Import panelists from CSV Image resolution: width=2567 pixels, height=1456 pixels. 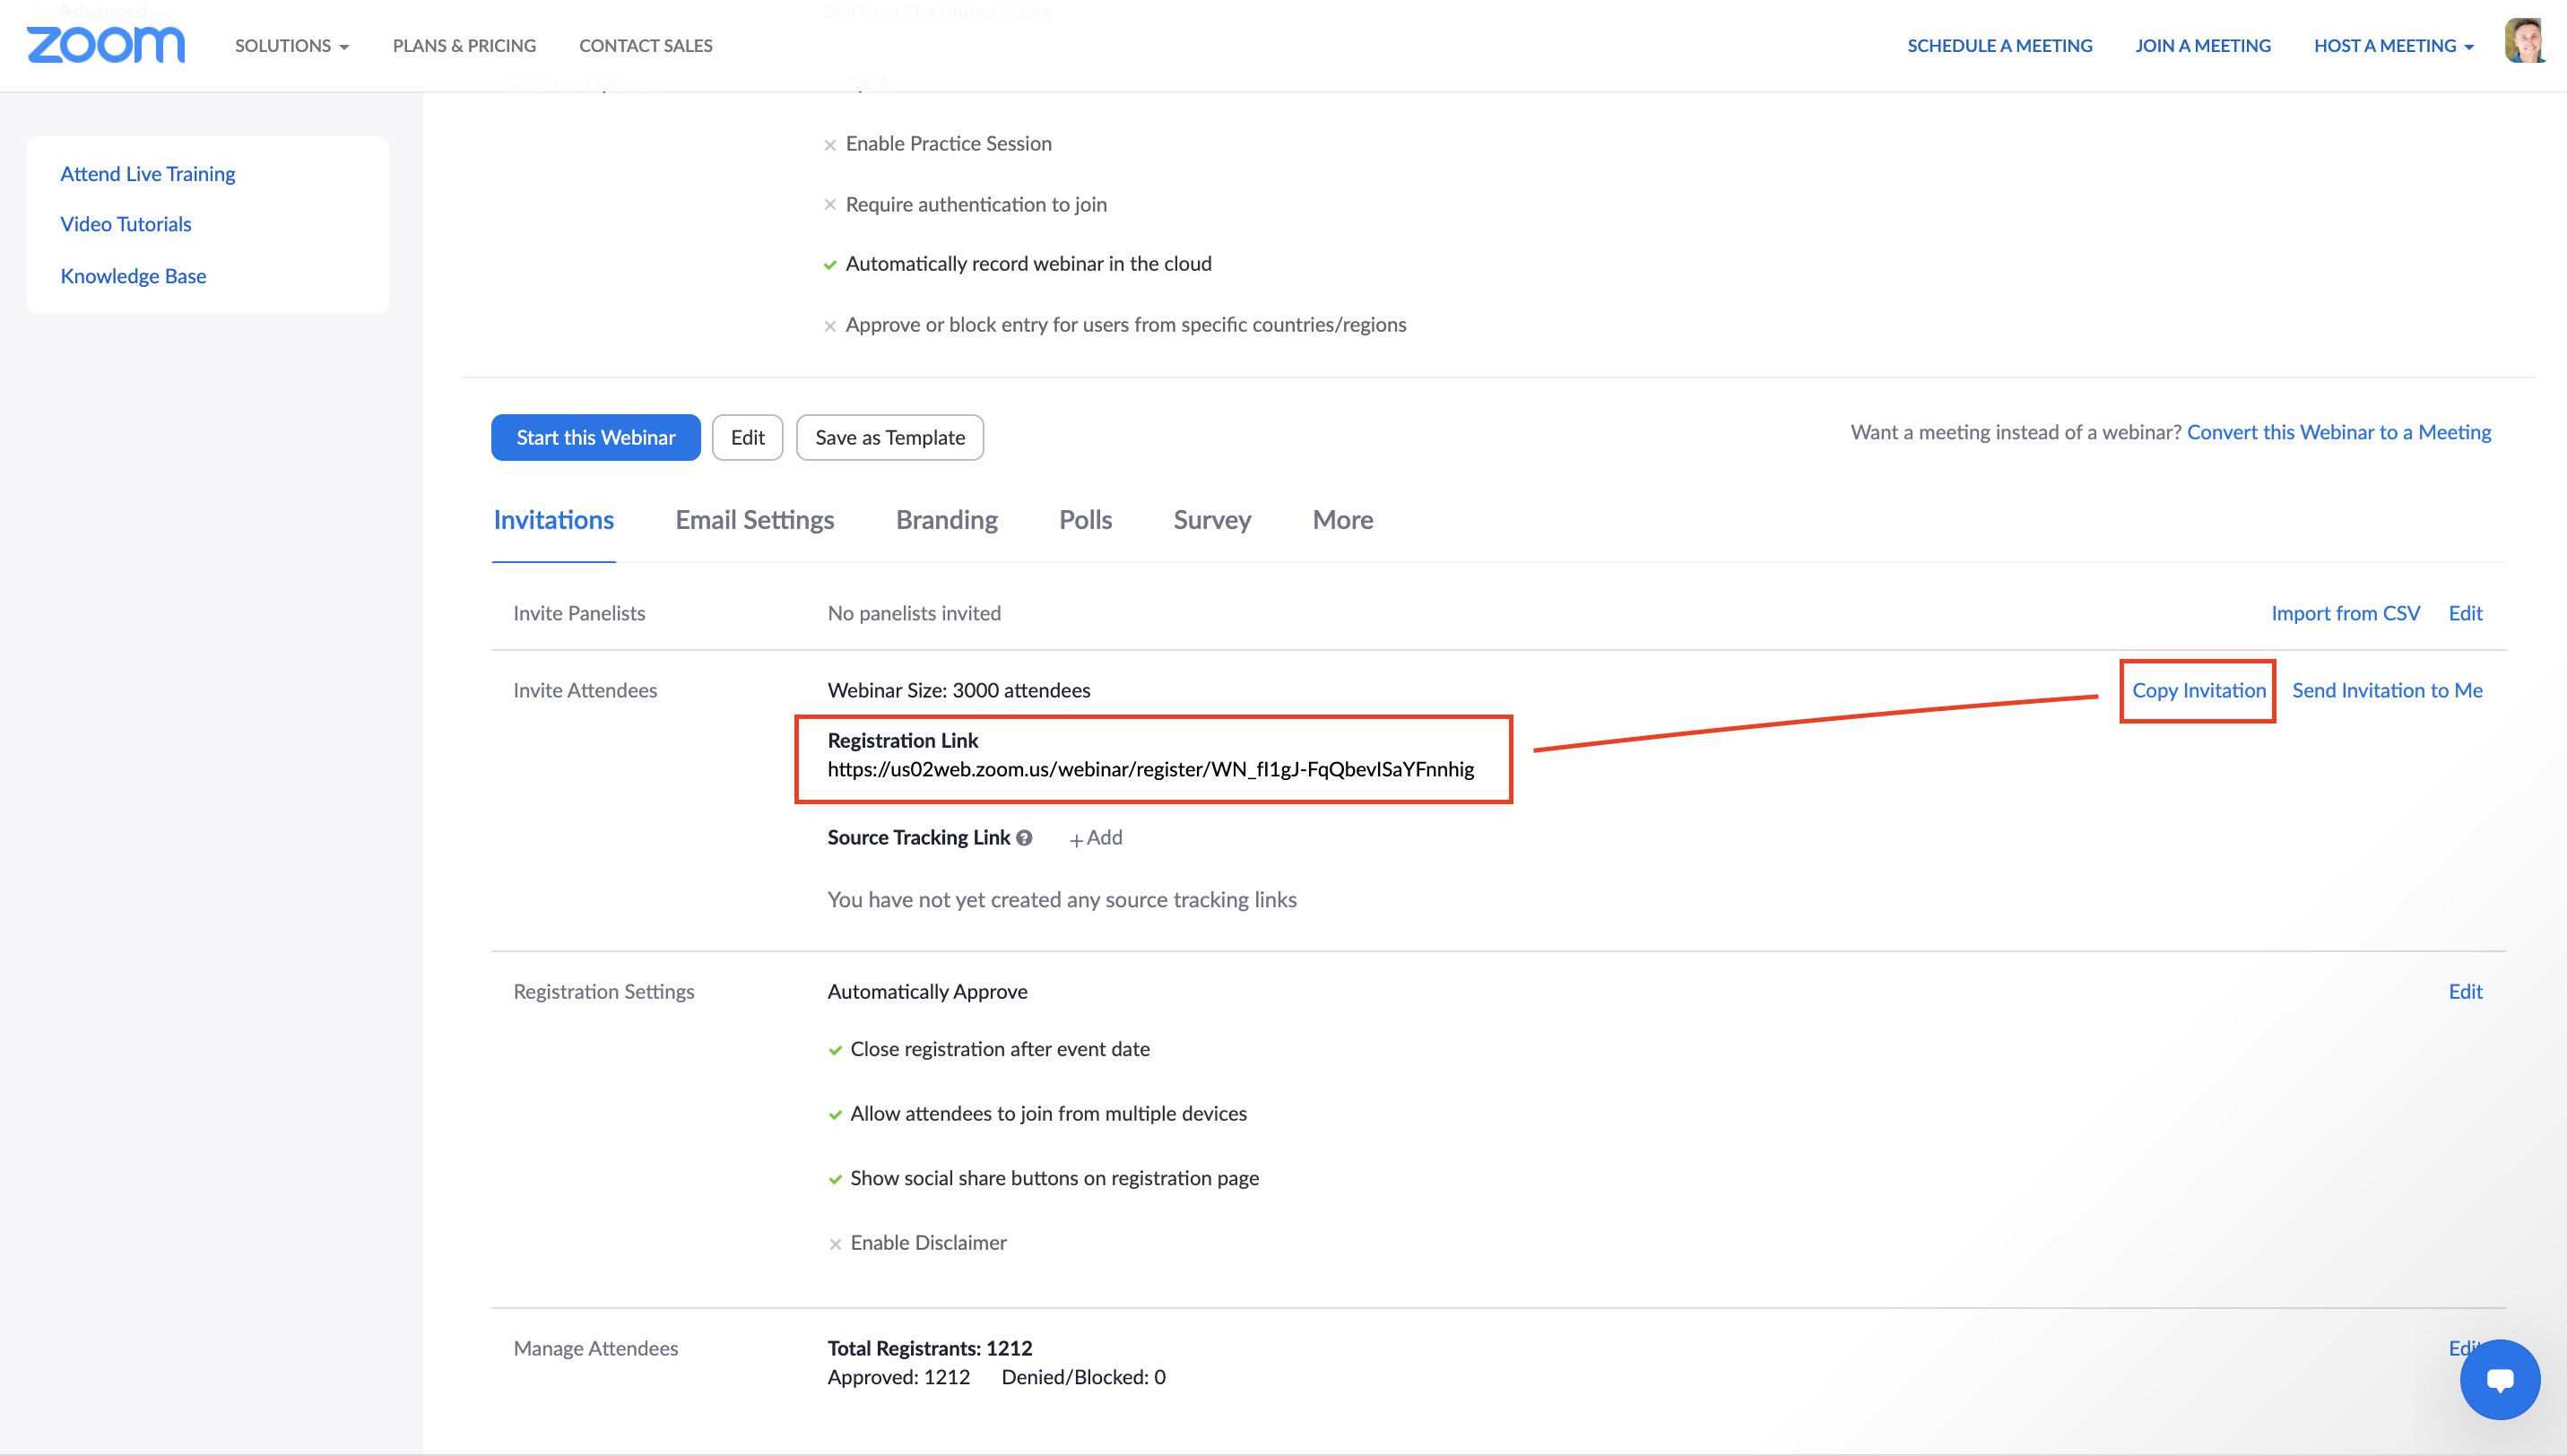[x=2345, y=613]
